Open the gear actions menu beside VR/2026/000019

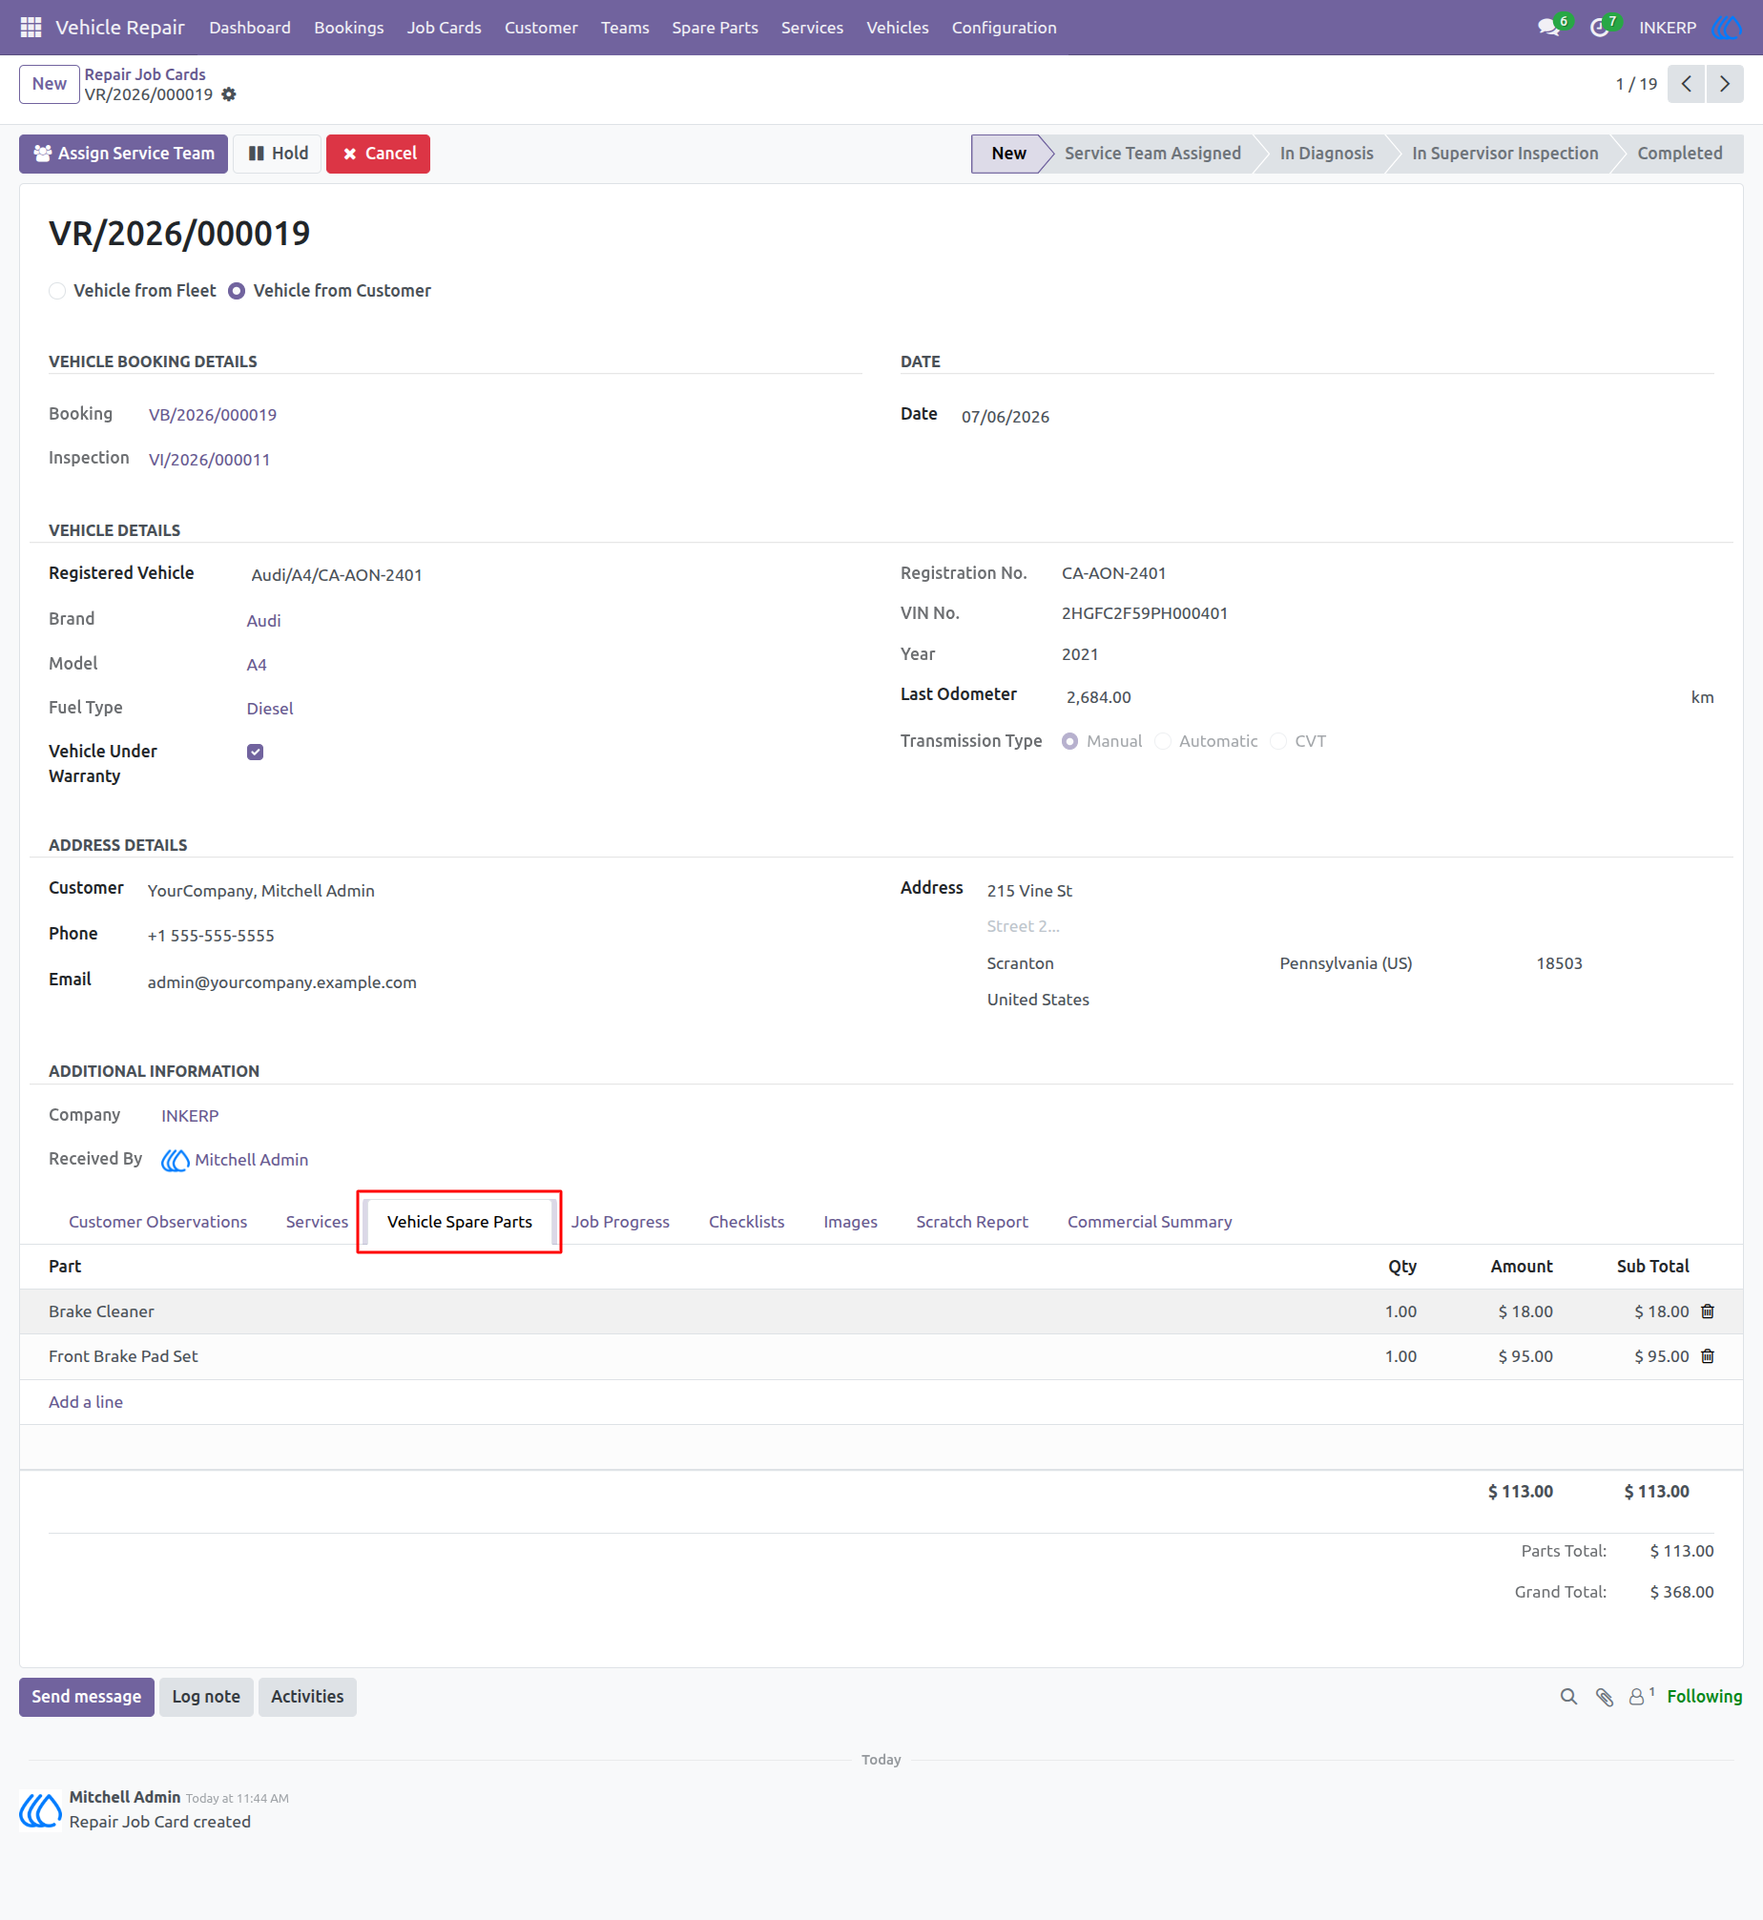229,94
